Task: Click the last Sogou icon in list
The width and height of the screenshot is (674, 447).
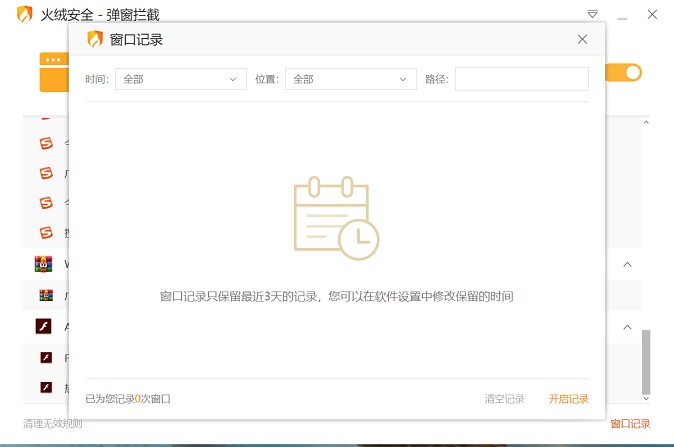Action: [x=45, y=233]
